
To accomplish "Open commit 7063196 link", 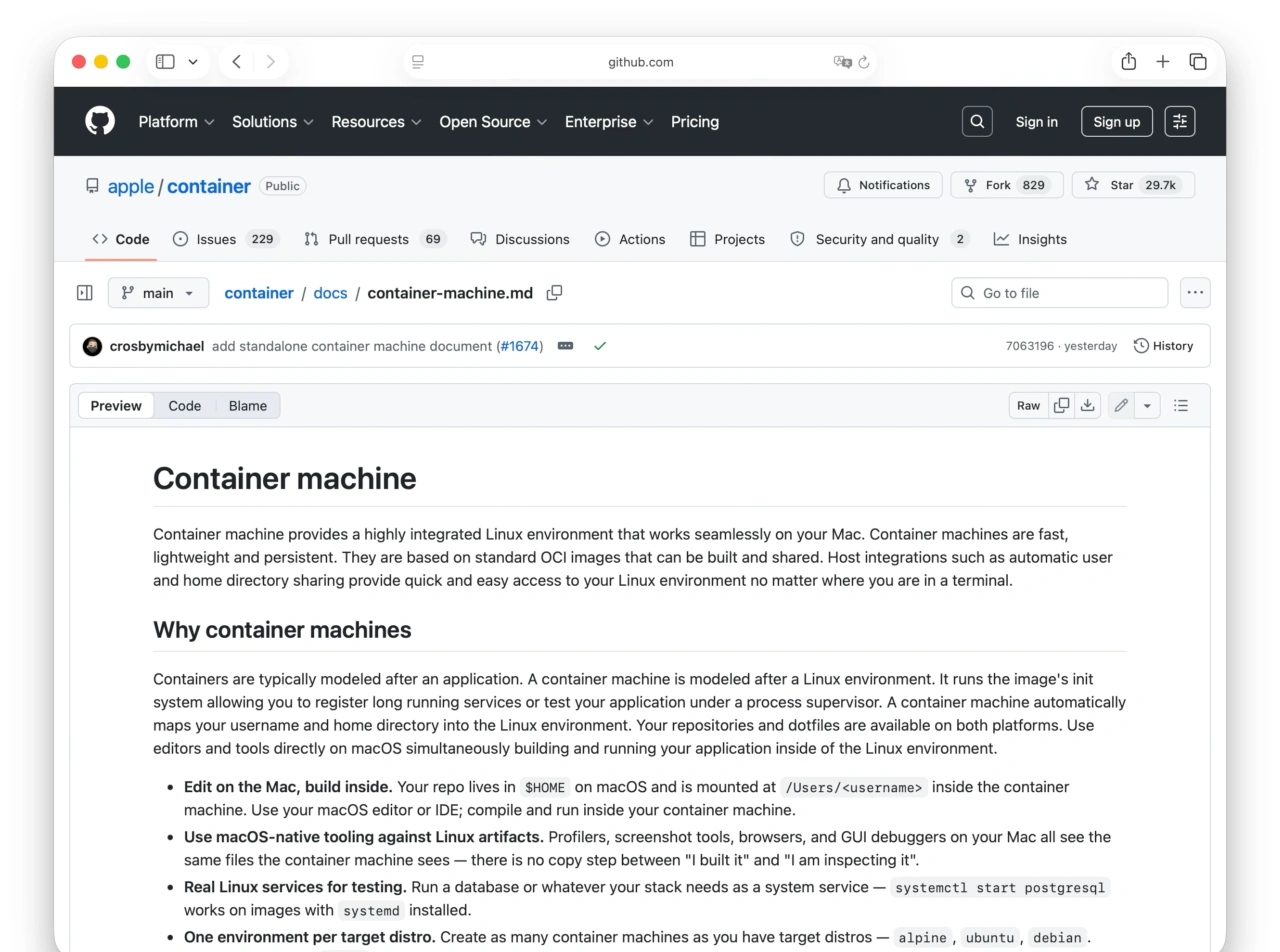I will pyautogui.click(x=1030, y=346).
